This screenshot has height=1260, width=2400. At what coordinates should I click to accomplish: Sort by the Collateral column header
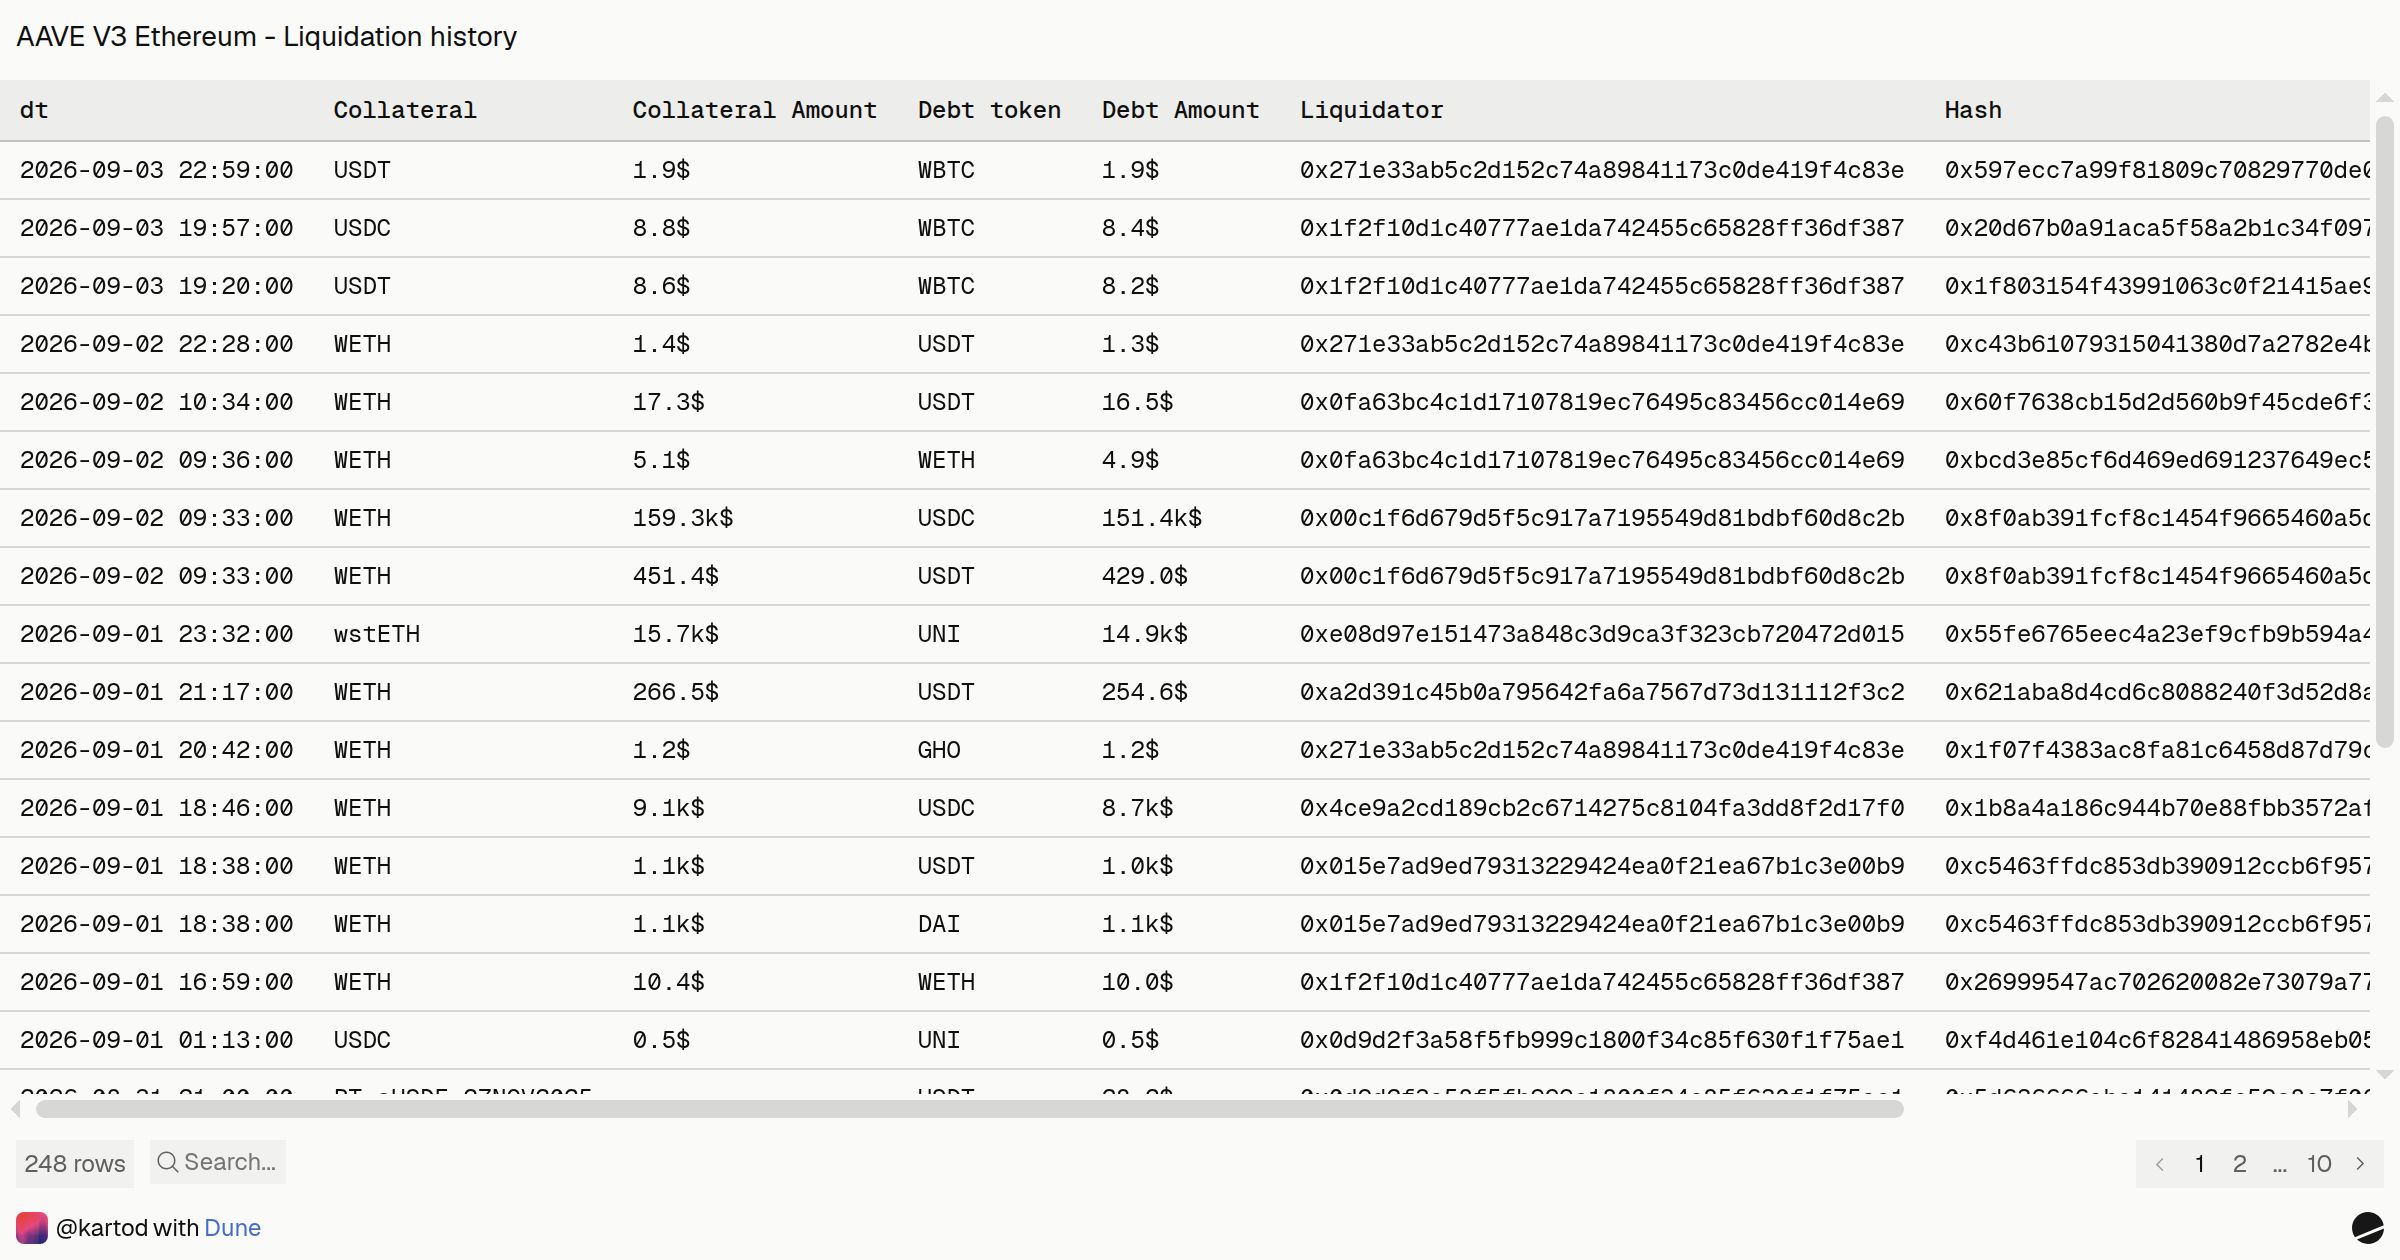[405, 110]
